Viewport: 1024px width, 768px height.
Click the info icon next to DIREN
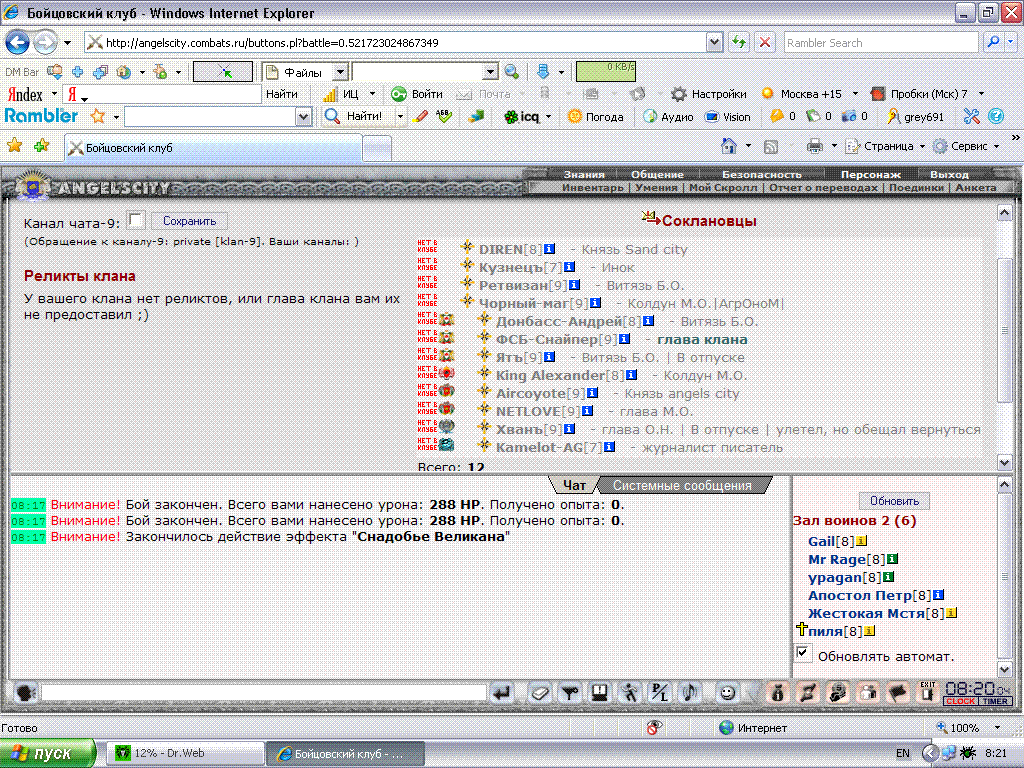[550, 249]
